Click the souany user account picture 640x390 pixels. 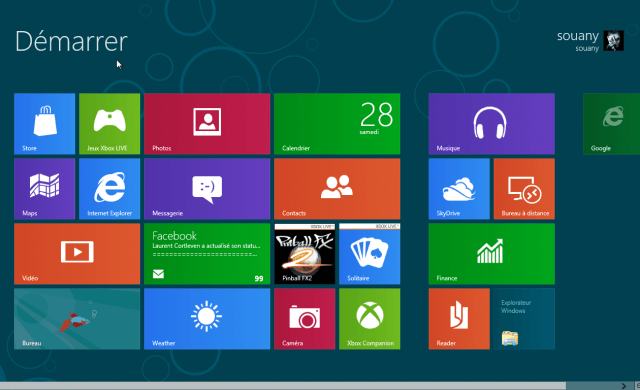click(613, 41)
